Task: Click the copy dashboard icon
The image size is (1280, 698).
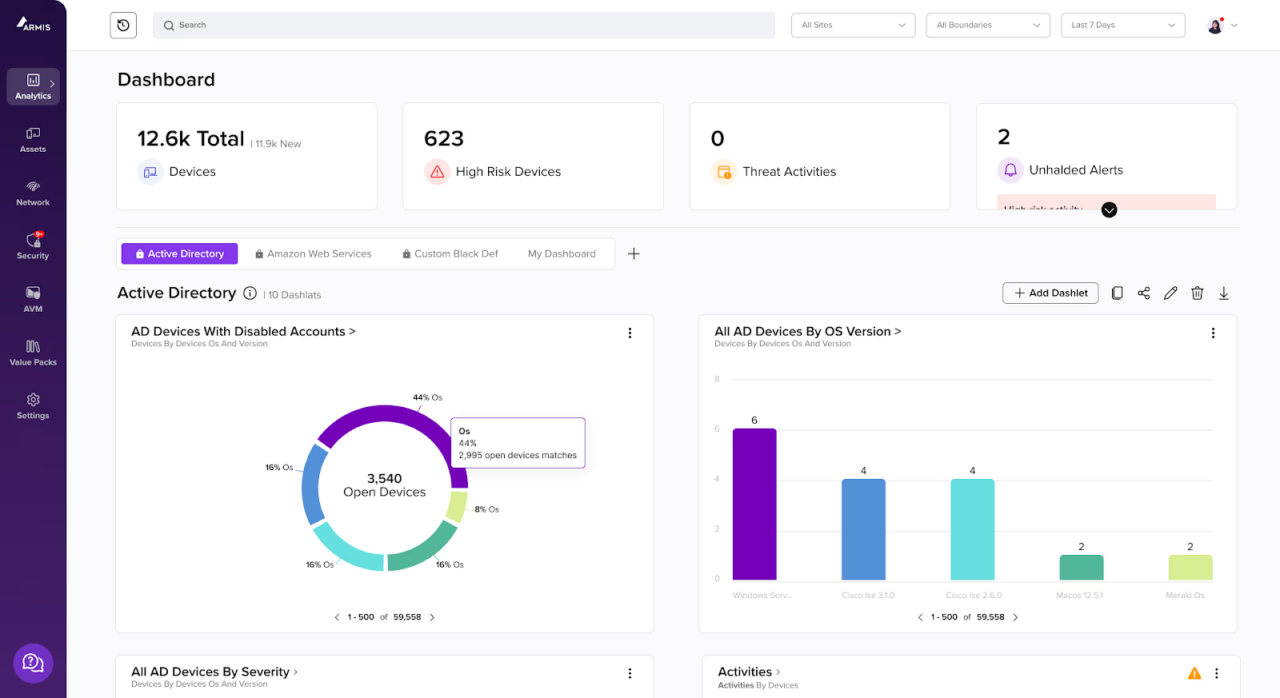Action: [1117, 293]
